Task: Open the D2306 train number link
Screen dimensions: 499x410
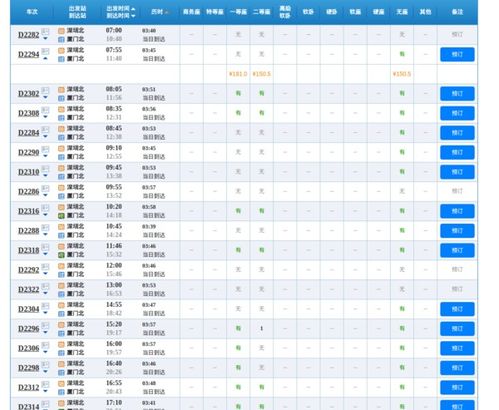Action: pos(29,348)
